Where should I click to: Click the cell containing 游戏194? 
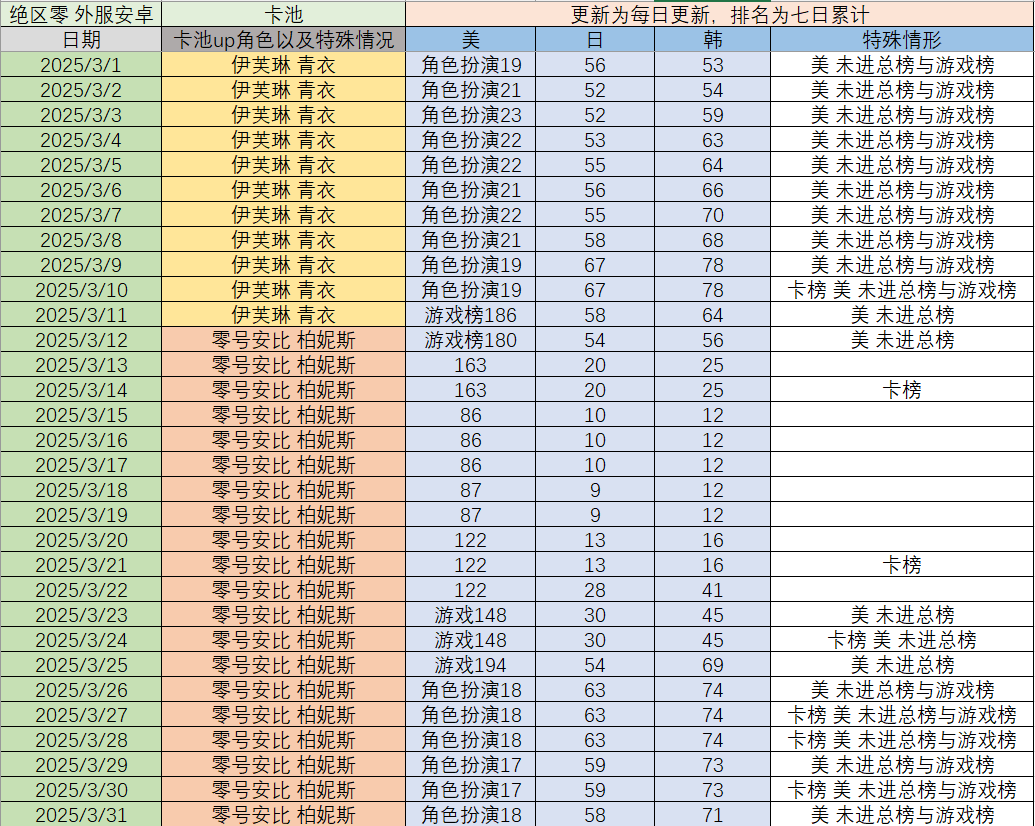tap(471, 665)
